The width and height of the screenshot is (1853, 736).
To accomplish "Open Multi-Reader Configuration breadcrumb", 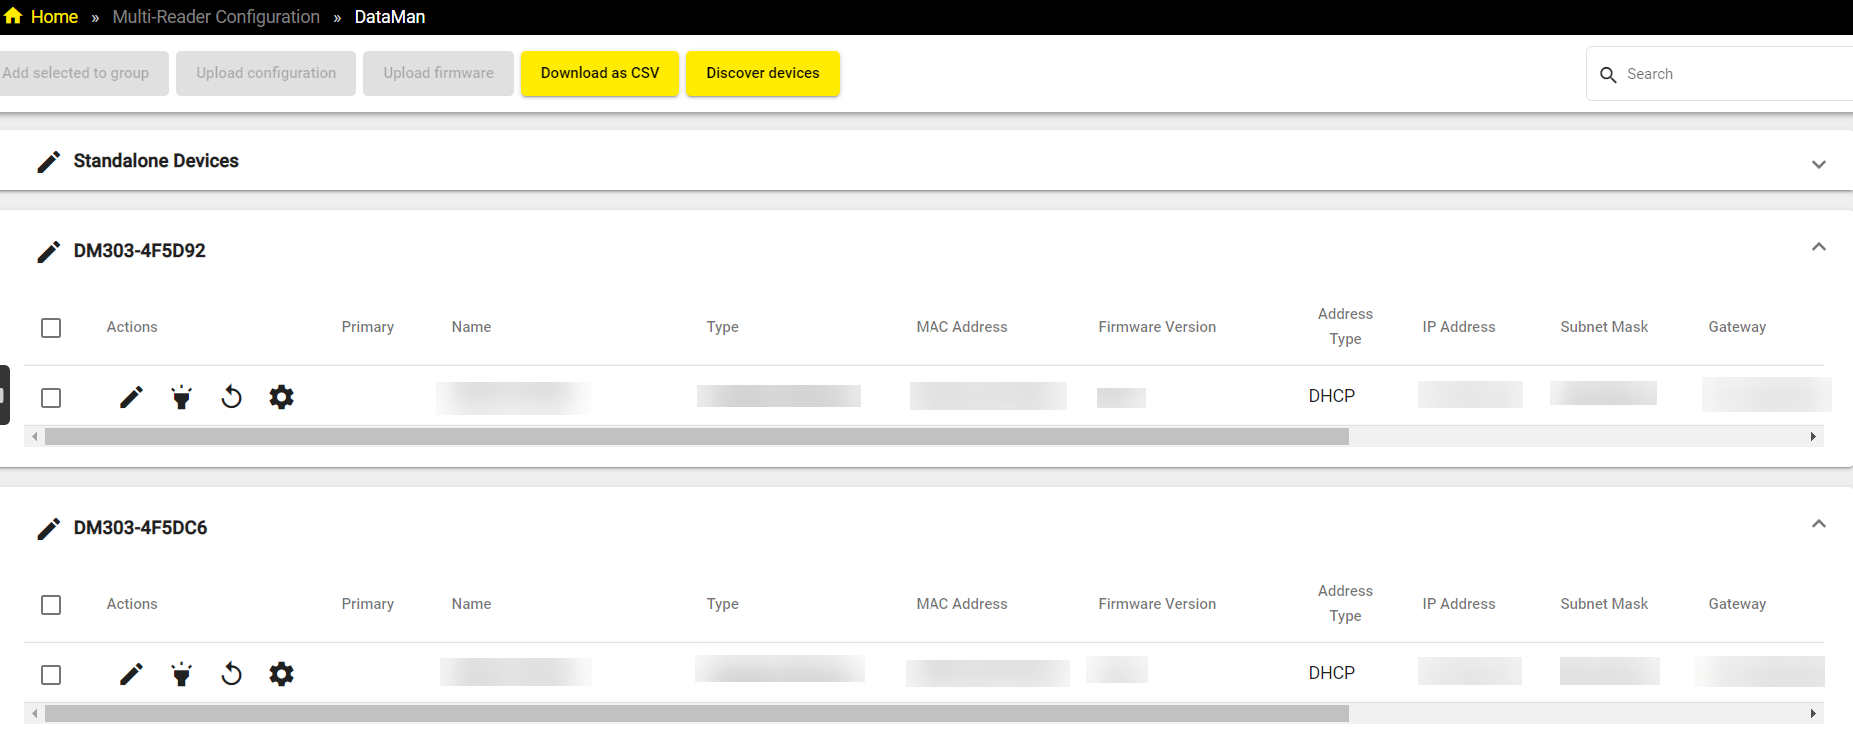I will coord(216,17).
